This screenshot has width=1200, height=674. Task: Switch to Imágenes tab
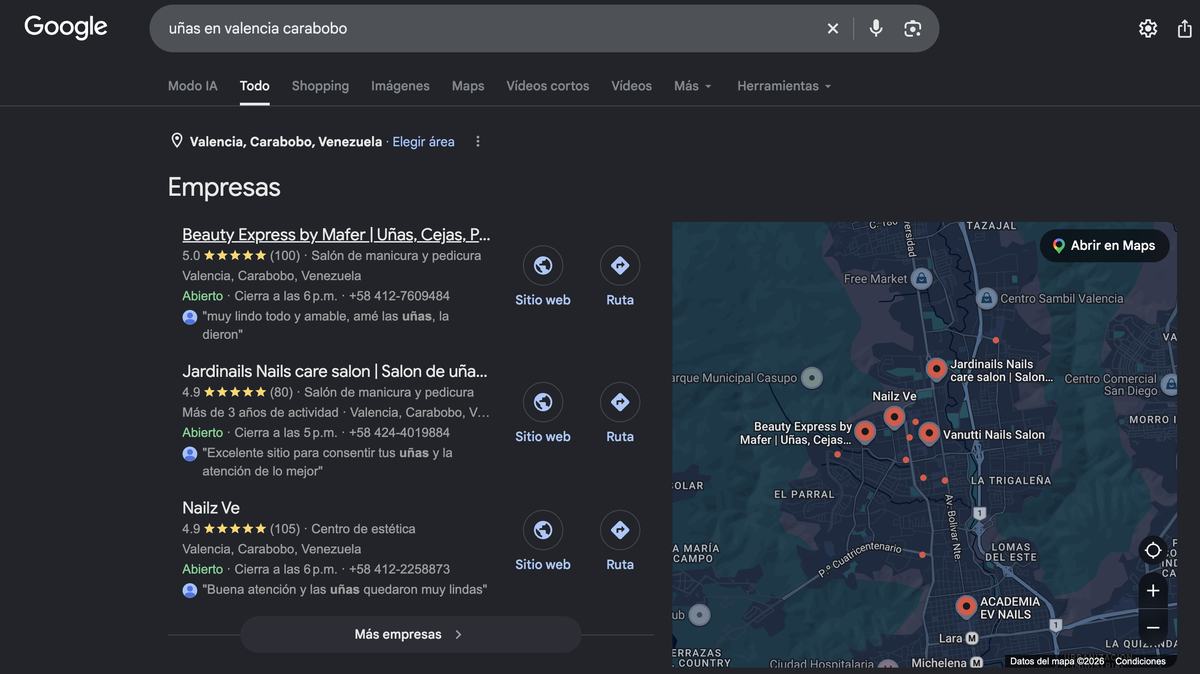(400, 86)
